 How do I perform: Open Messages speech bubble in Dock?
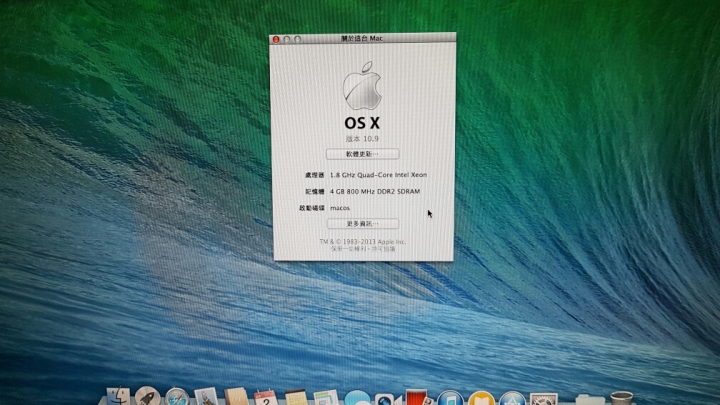pyautogui.click(x=357, y=398)
